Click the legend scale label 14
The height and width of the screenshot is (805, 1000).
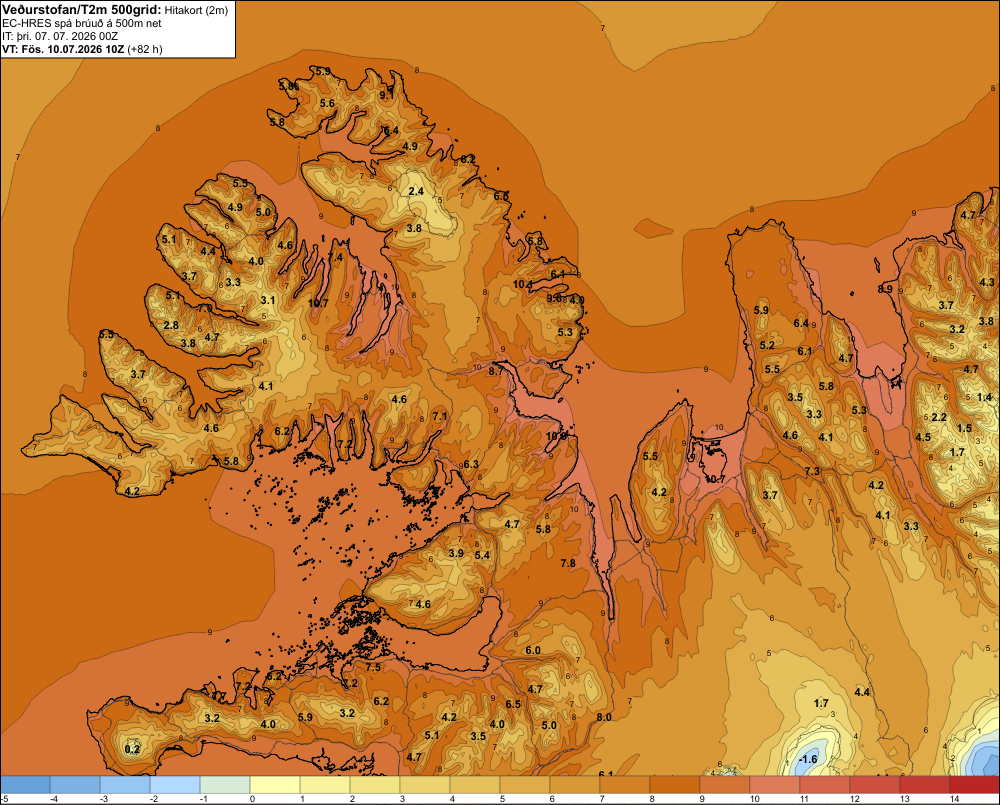tap(955, 799)
